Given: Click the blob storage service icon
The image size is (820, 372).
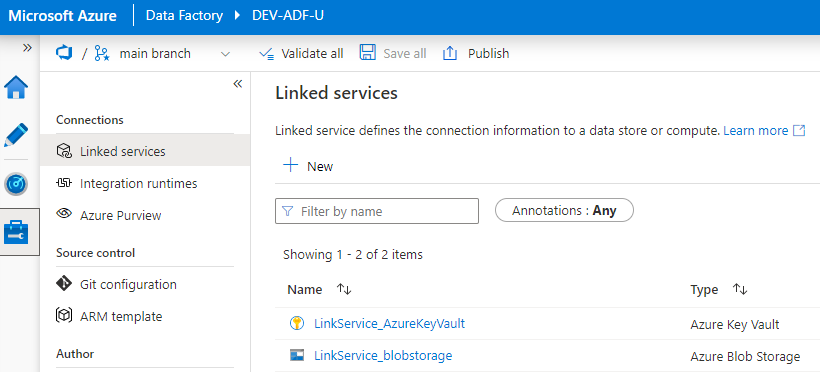Looking at the screenshot, I should point(297,355).
